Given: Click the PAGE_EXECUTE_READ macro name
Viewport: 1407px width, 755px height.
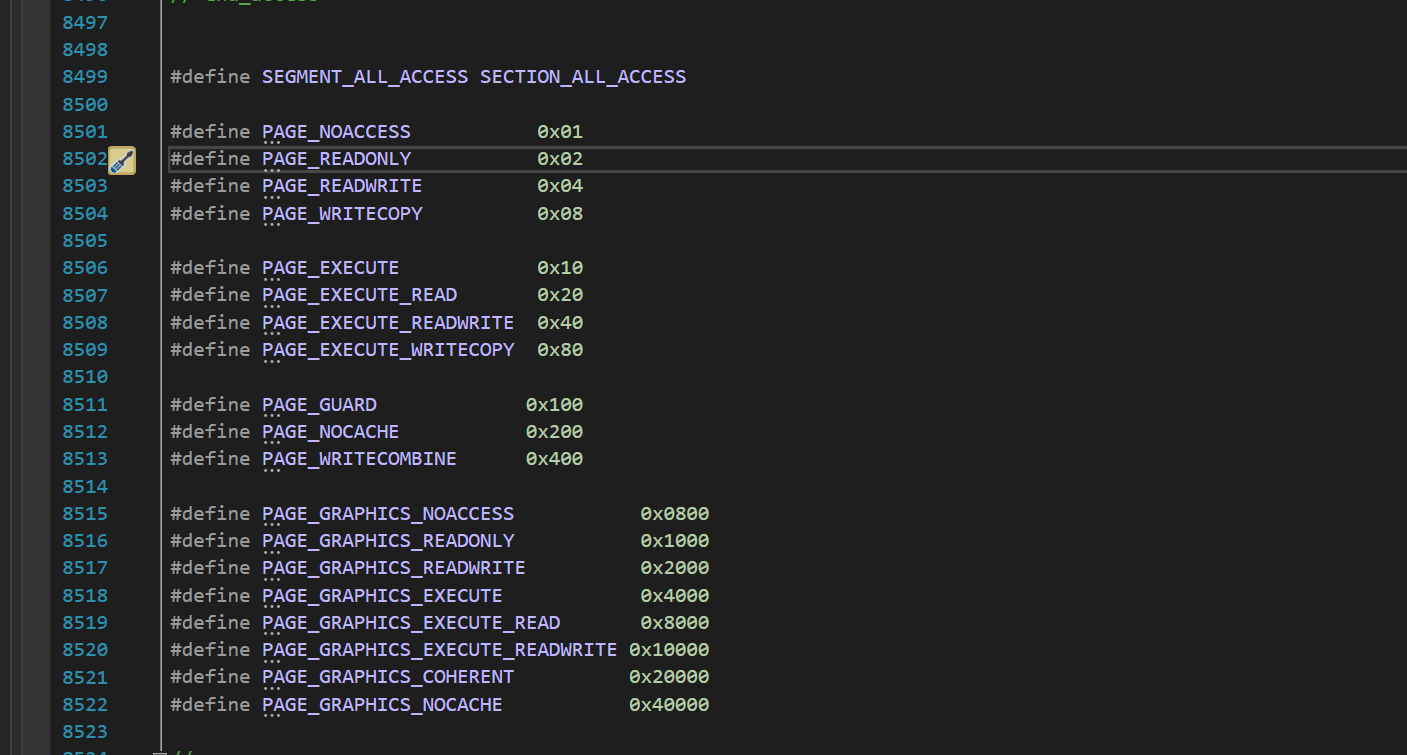Looking at the screenshot, I should 359,295.
